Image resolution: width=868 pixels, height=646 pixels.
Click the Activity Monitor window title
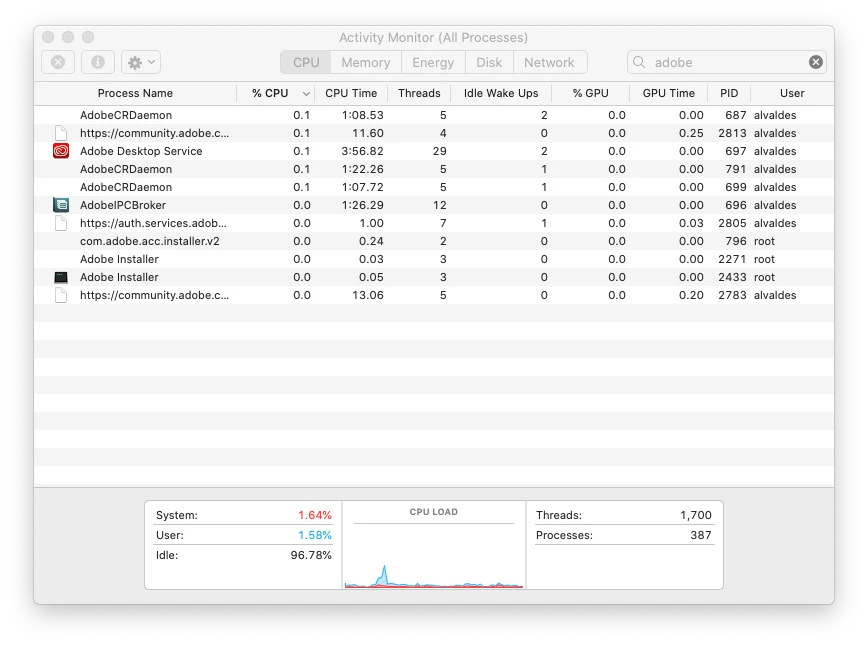[x=433, y=37]
